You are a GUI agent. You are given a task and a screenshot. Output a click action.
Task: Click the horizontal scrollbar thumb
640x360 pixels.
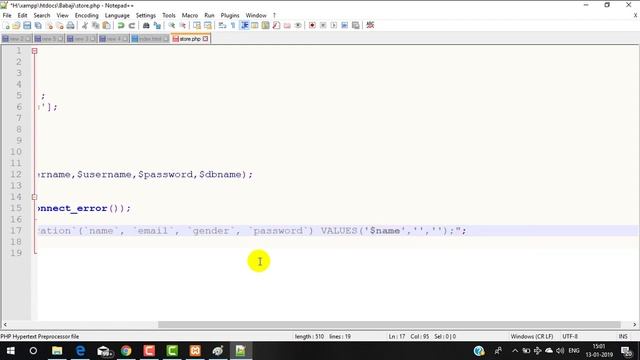[x=389, y=325]
